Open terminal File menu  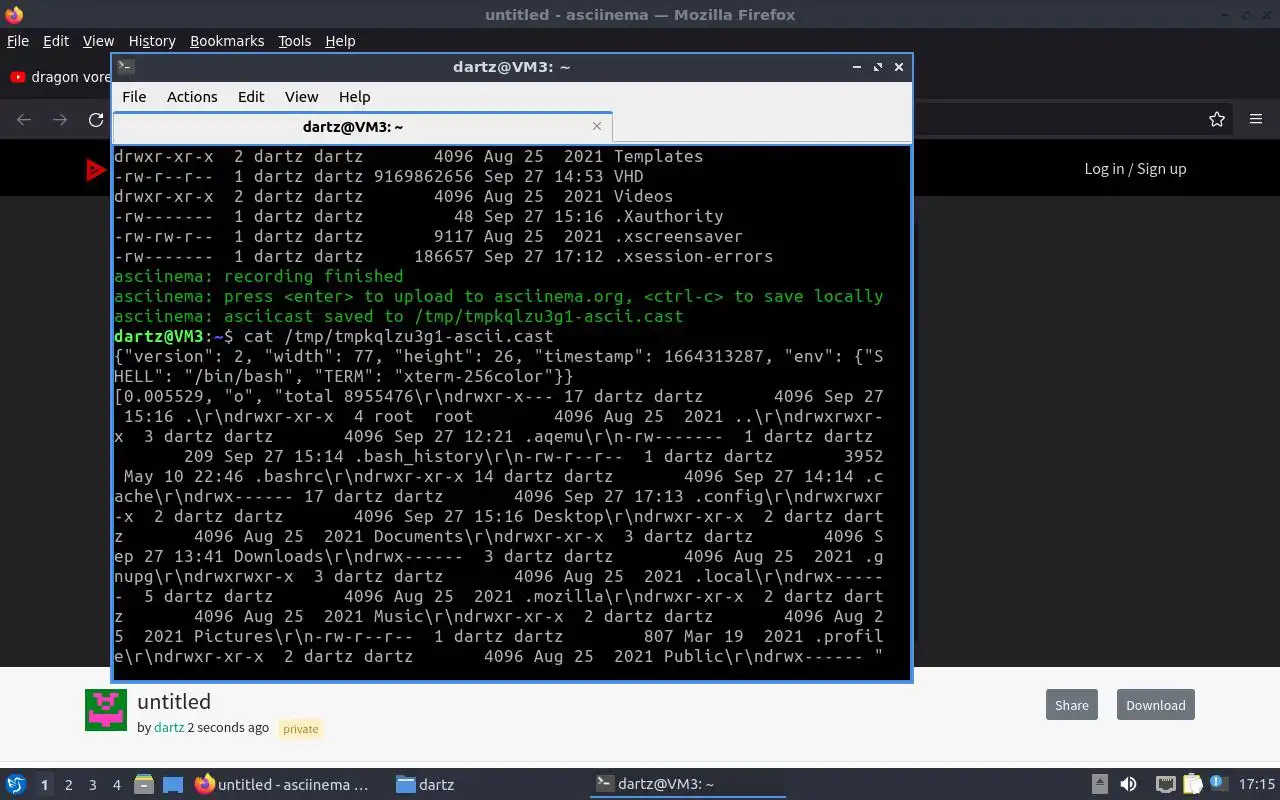click(x=134, y=97)
